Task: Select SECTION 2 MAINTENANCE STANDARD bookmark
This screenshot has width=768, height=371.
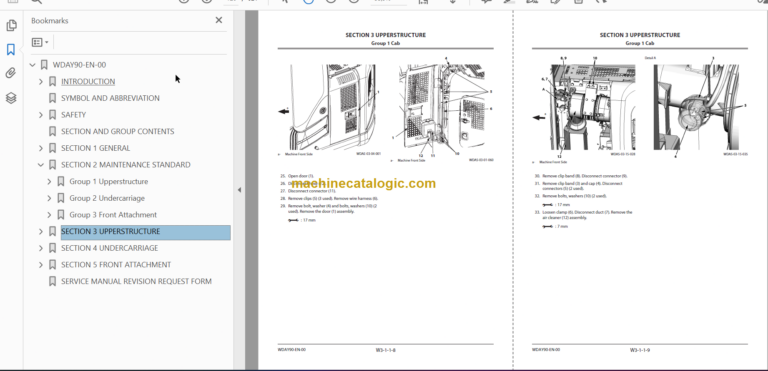Action: pos(126,165)
